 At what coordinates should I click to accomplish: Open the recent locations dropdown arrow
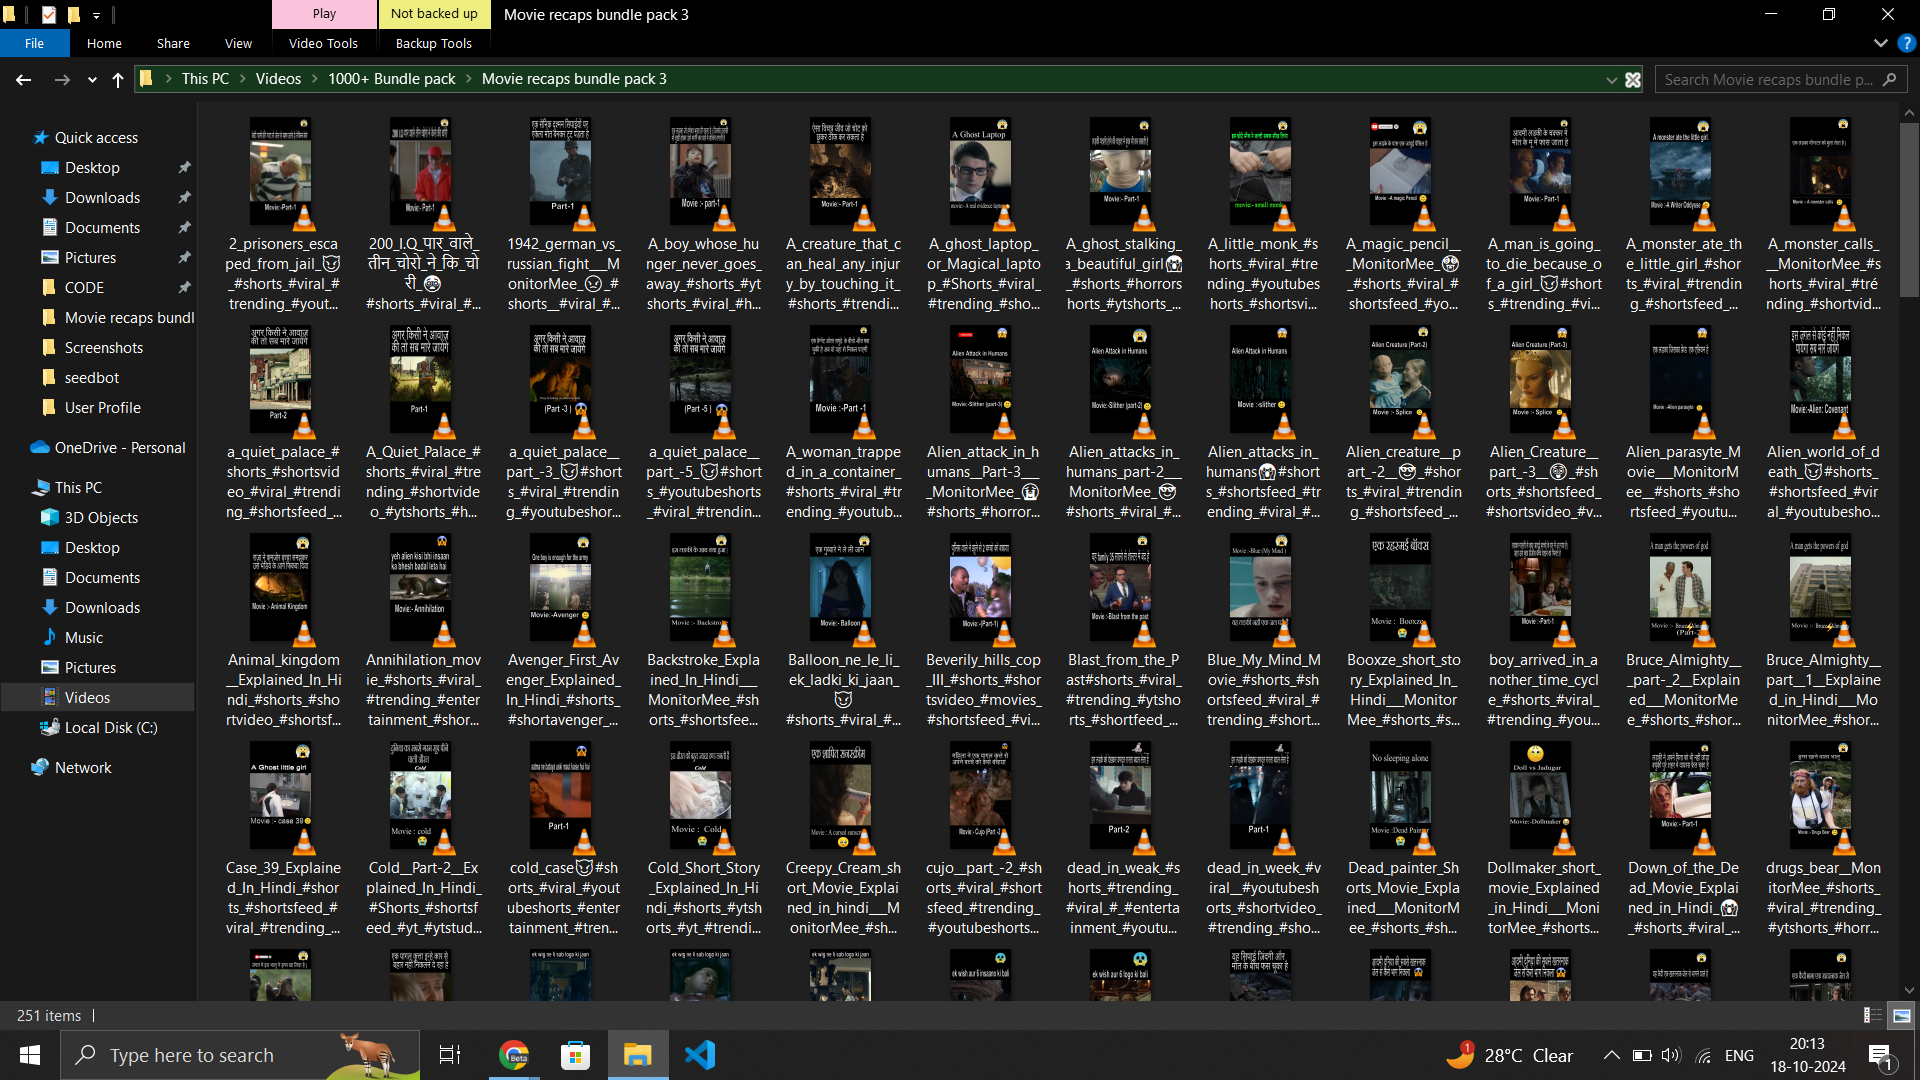(x=92, y=79)
